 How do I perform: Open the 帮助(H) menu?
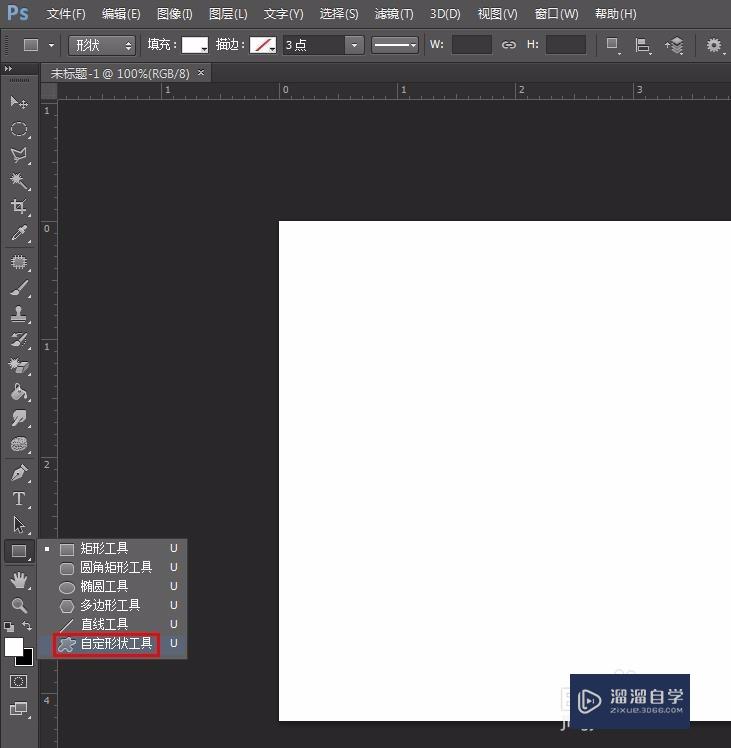coord(616,14)
